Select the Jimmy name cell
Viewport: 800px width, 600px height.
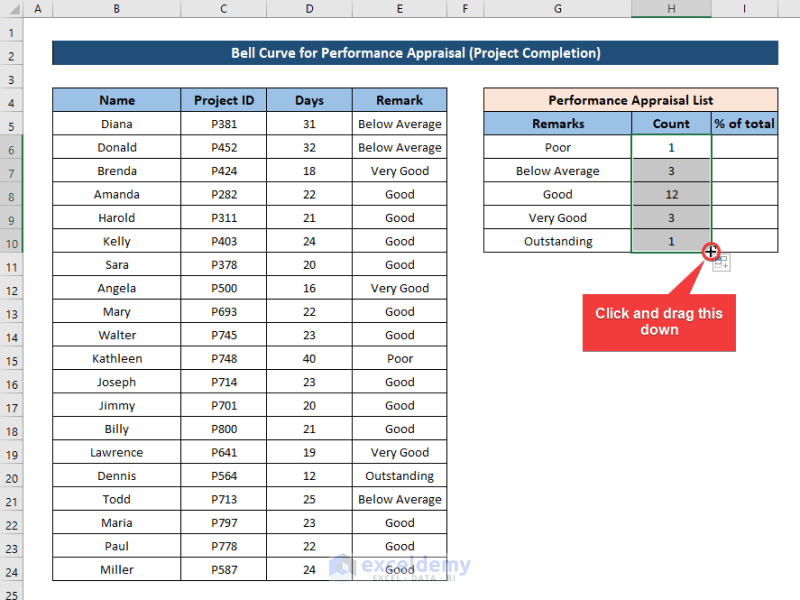pyautogui.click(x=116, y=406)
